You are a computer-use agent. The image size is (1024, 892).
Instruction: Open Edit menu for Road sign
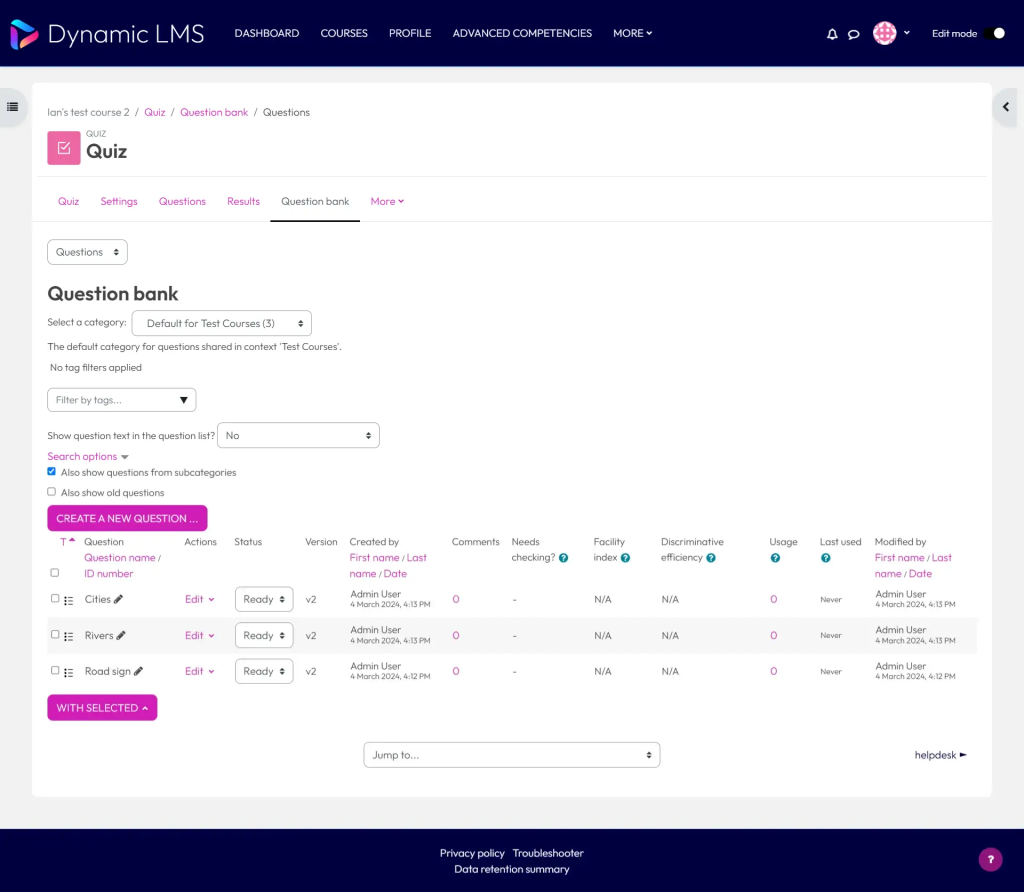tap(199, 671)
